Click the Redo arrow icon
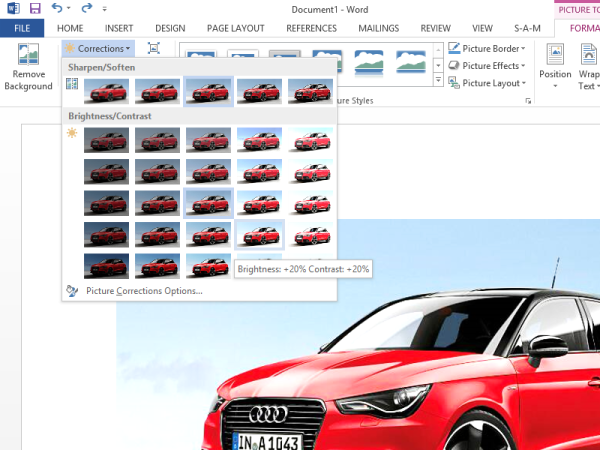 tap(88, 8)
